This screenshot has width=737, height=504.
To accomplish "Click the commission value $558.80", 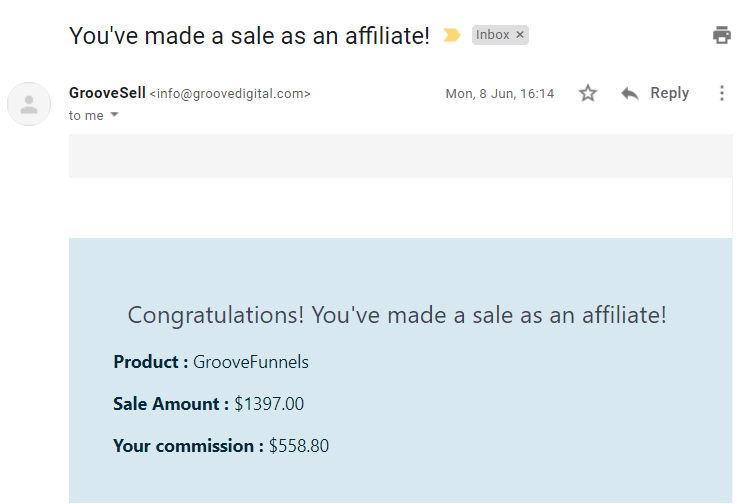I will click(x=299, y=446).
